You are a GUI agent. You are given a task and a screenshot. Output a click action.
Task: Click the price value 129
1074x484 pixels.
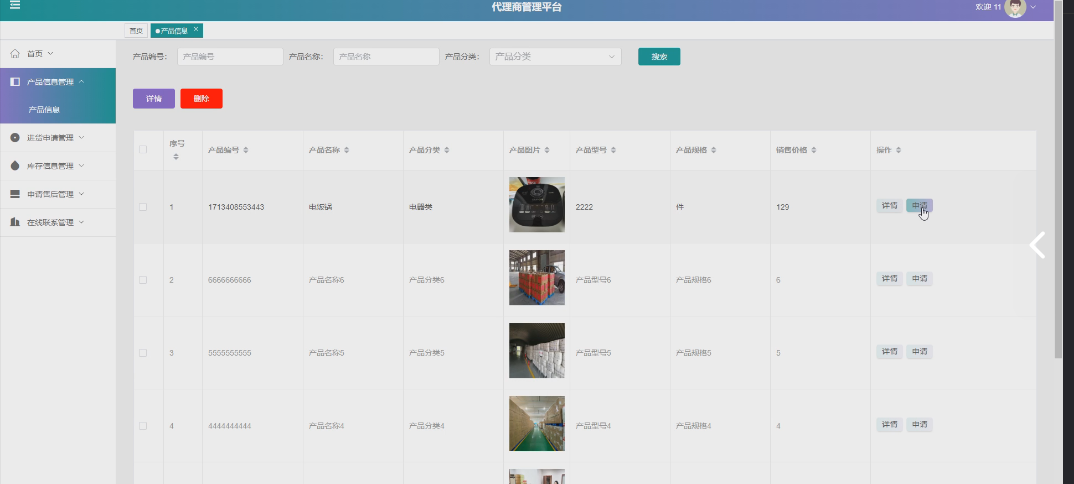point(783,207)
